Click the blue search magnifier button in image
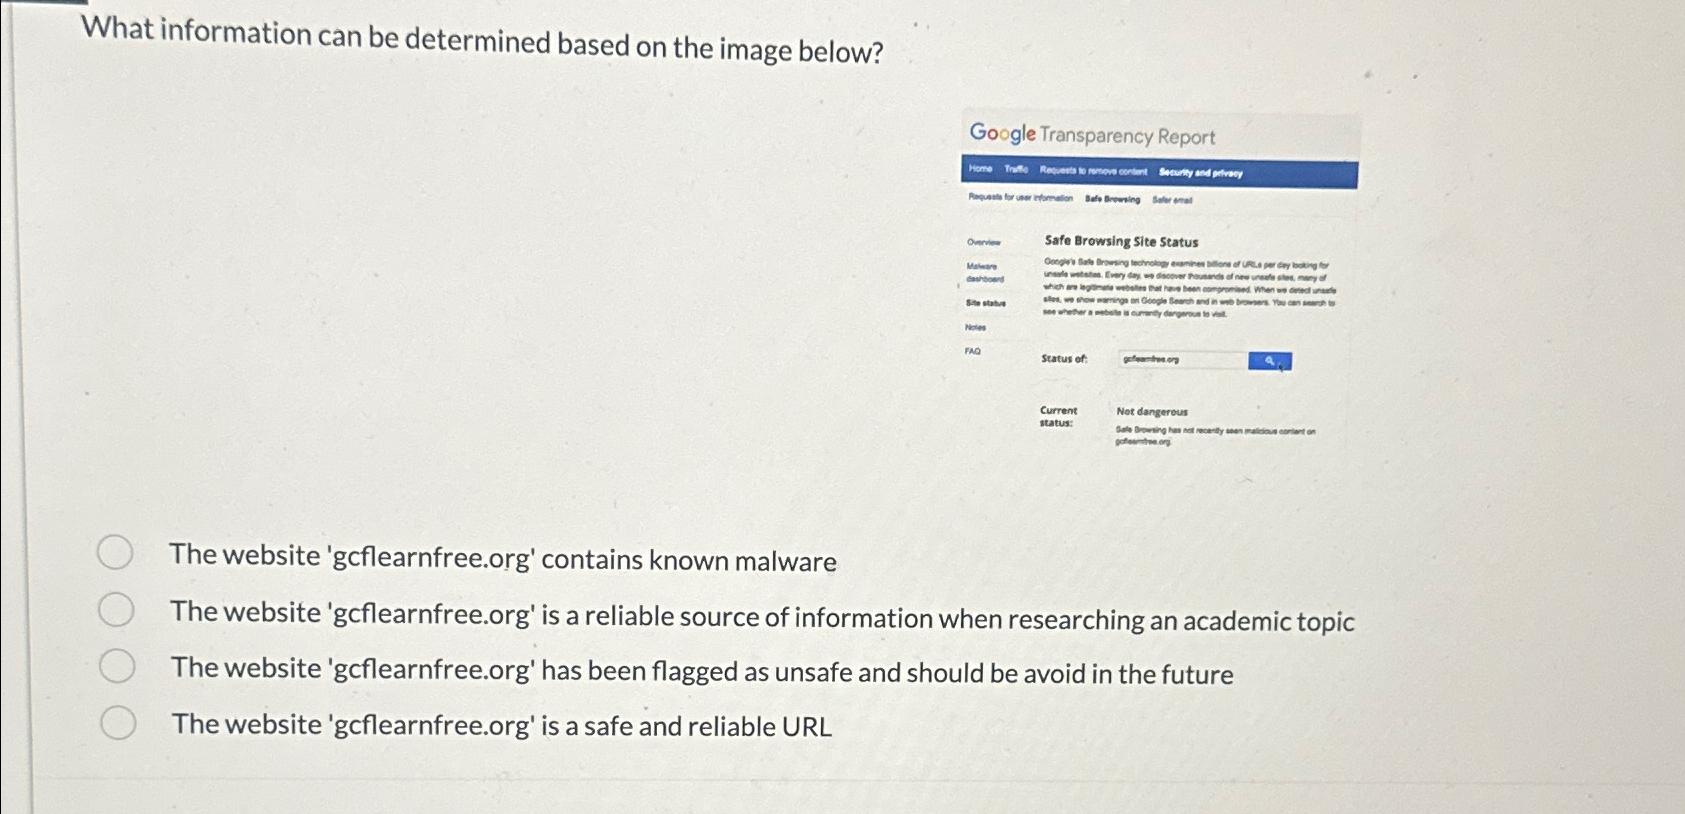This screenshot has width=1685, height=814. tap(1270, 361)
